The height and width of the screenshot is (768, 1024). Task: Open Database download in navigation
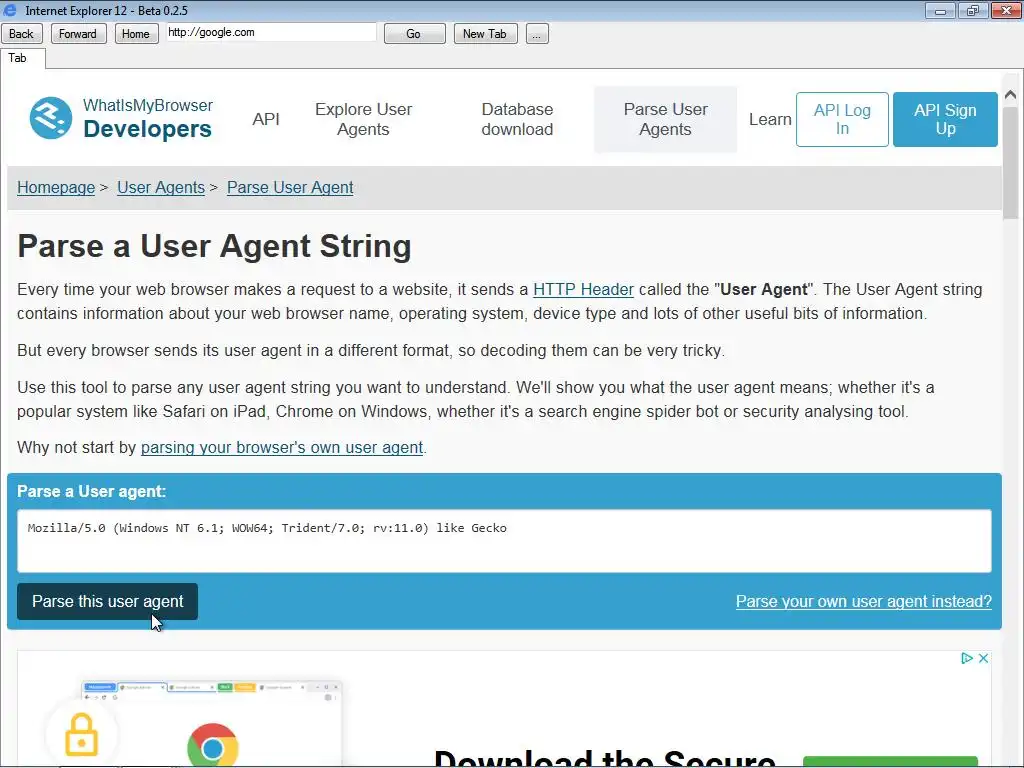(517, 119)
